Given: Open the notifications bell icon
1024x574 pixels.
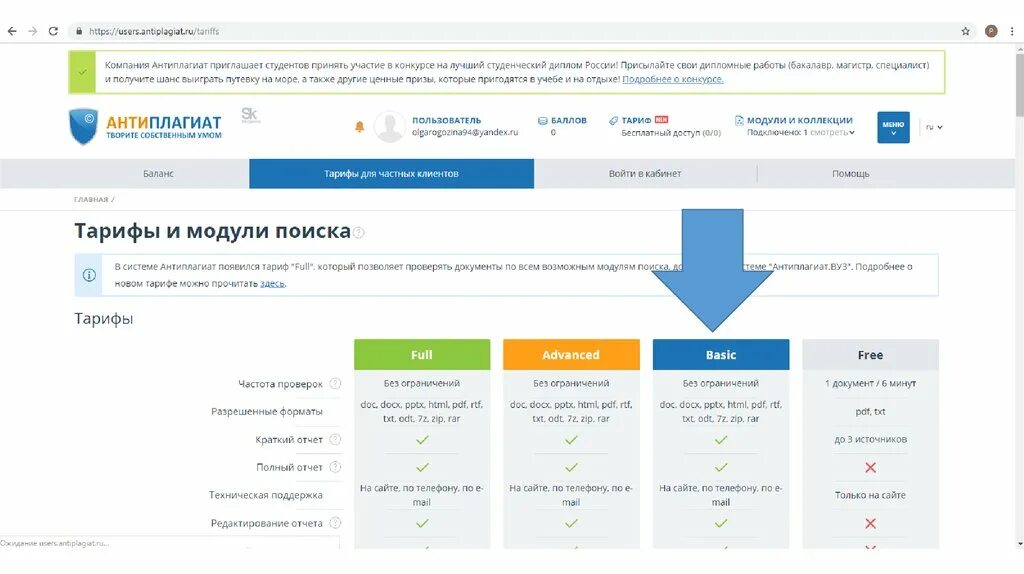Looking at the screenshot, I should coord(359,127).
